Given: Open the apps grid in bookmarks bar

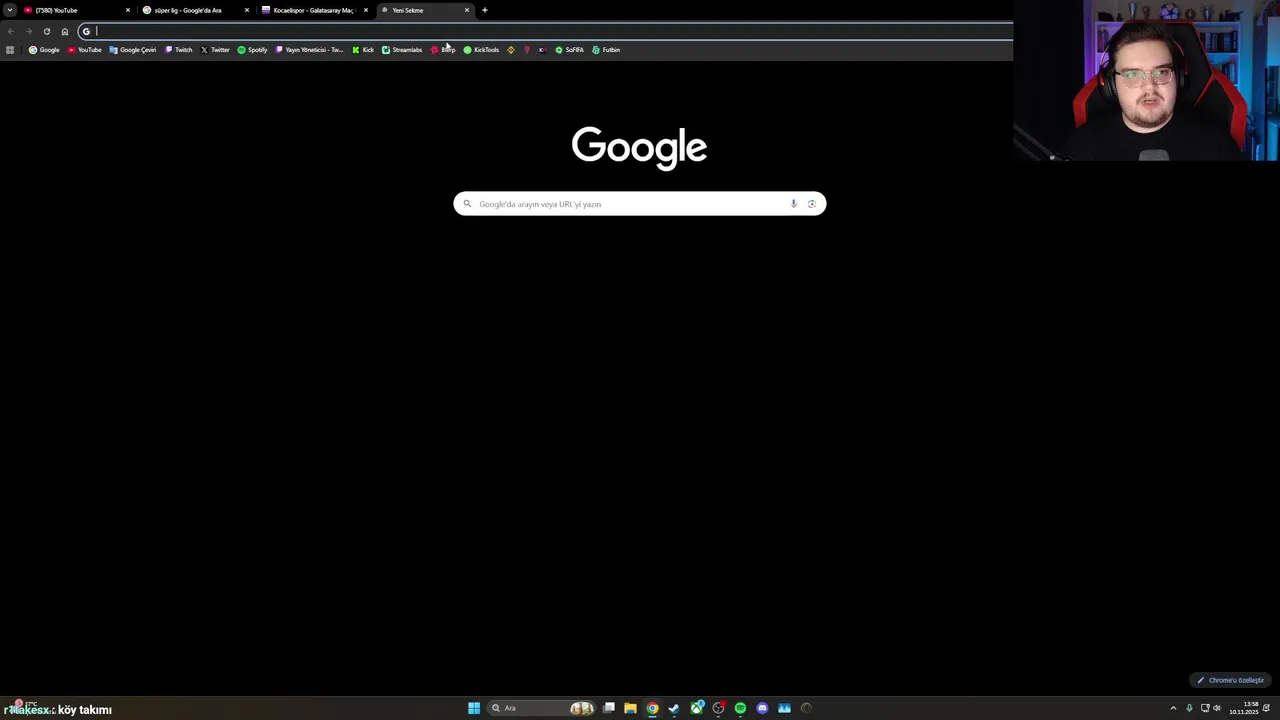Looking at the screenshot, I should [10, 50].
